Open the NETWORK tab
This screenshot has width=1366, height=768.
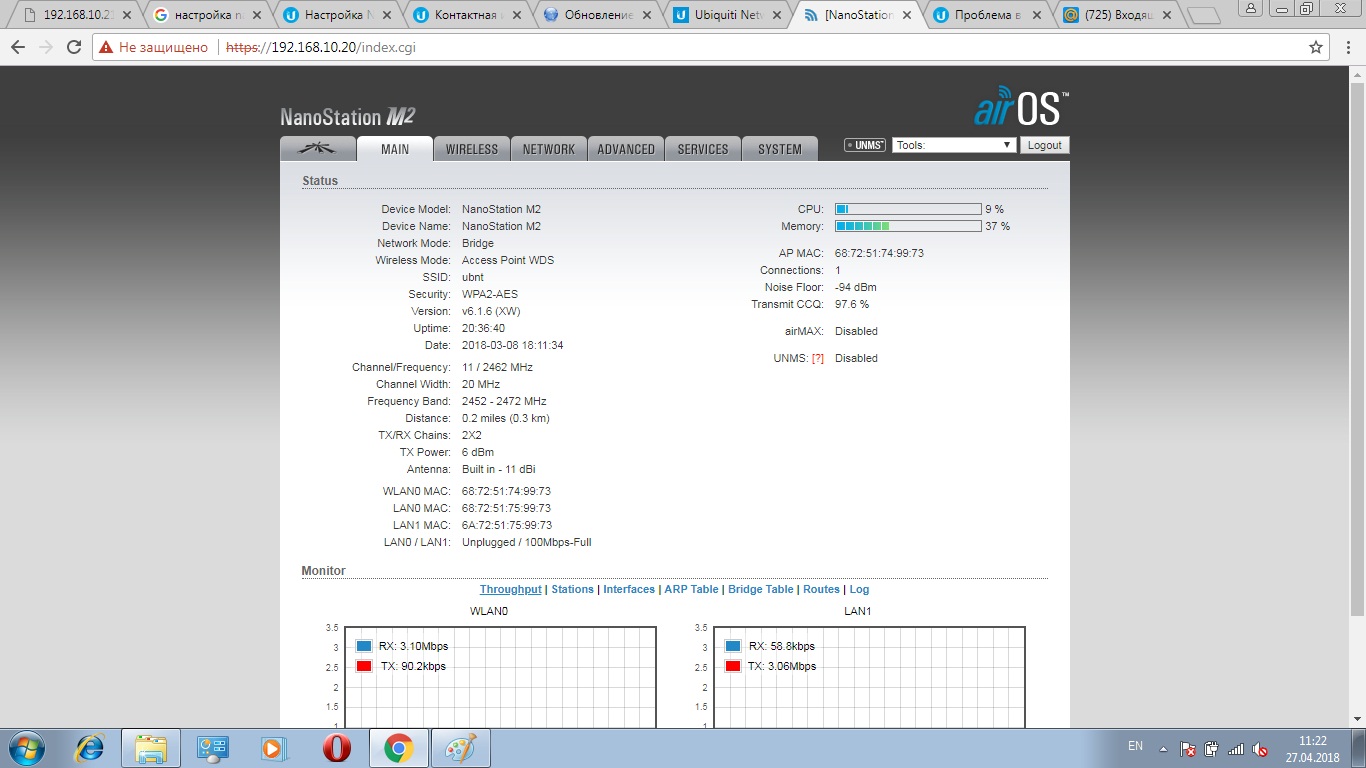[549, 149]
